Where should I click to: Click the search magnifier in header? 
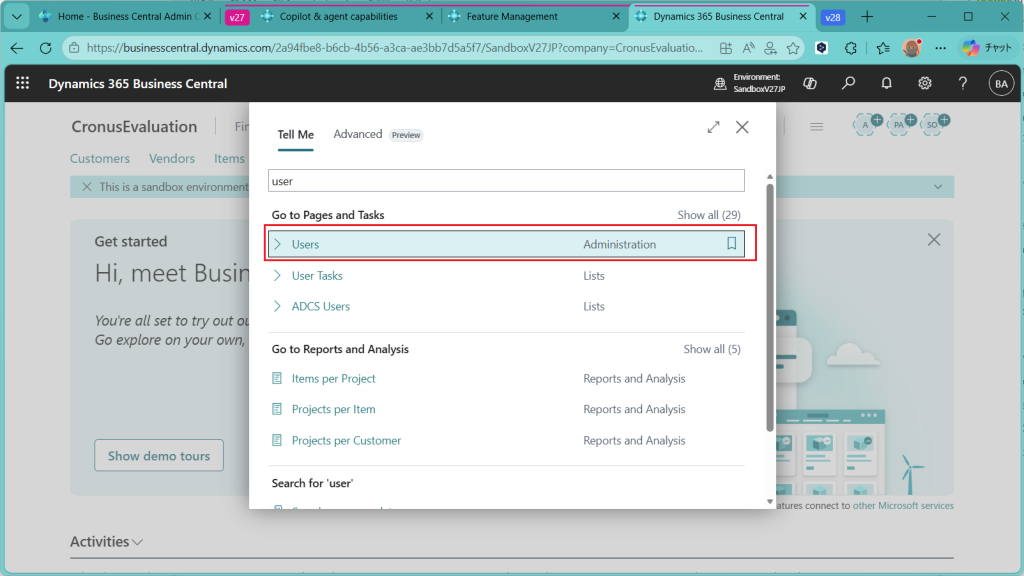tap(848, 84)
